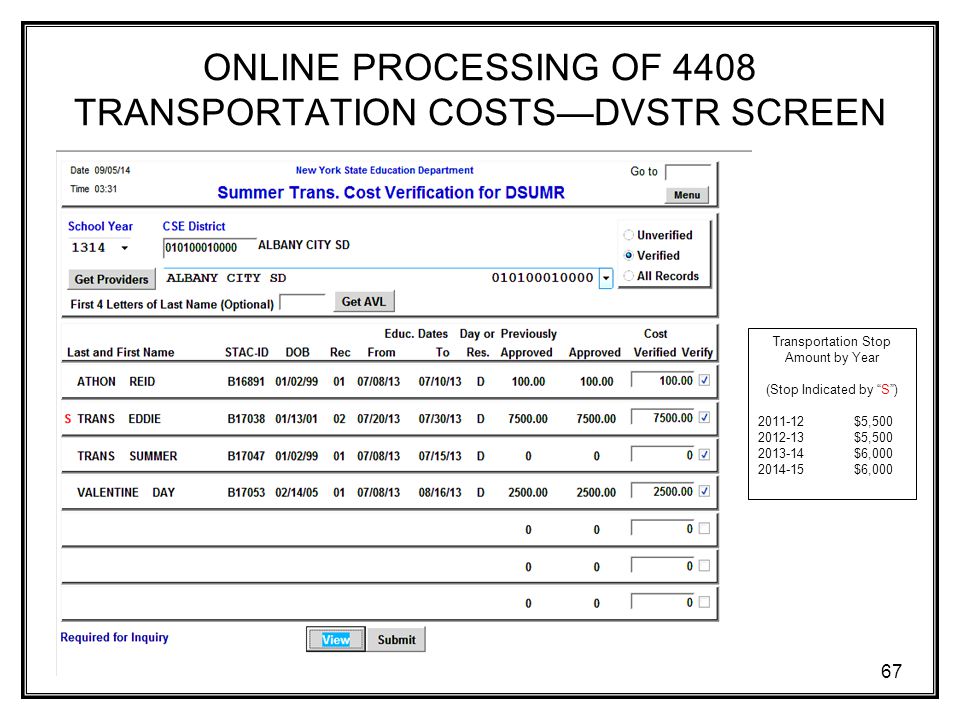
Task: Focus the Go to input field
Action: coord(688,172)
